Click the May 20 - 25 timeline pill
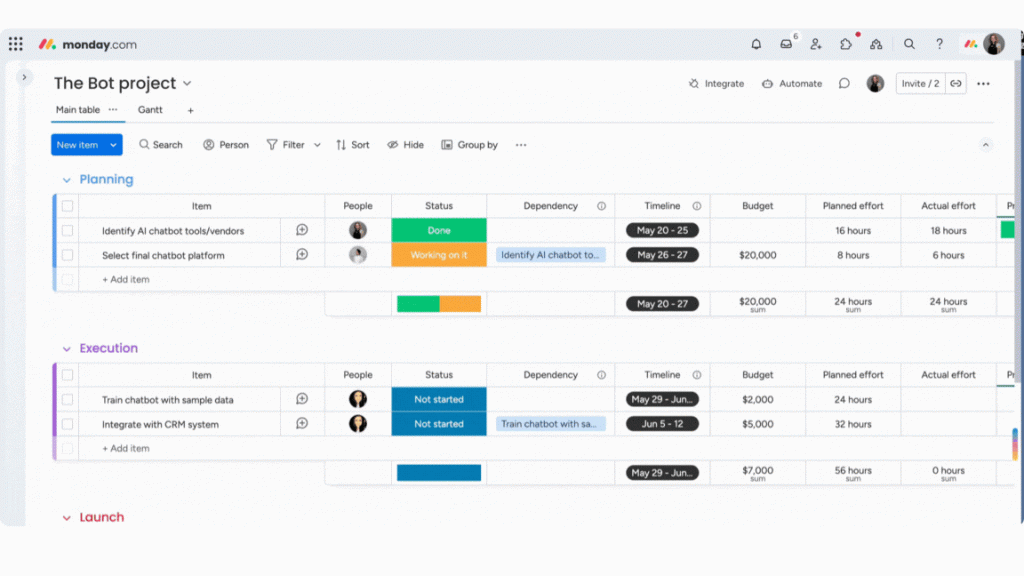The height and width of the screenshot is (576, 1024). pyautogui.click(x=662, y=231)
